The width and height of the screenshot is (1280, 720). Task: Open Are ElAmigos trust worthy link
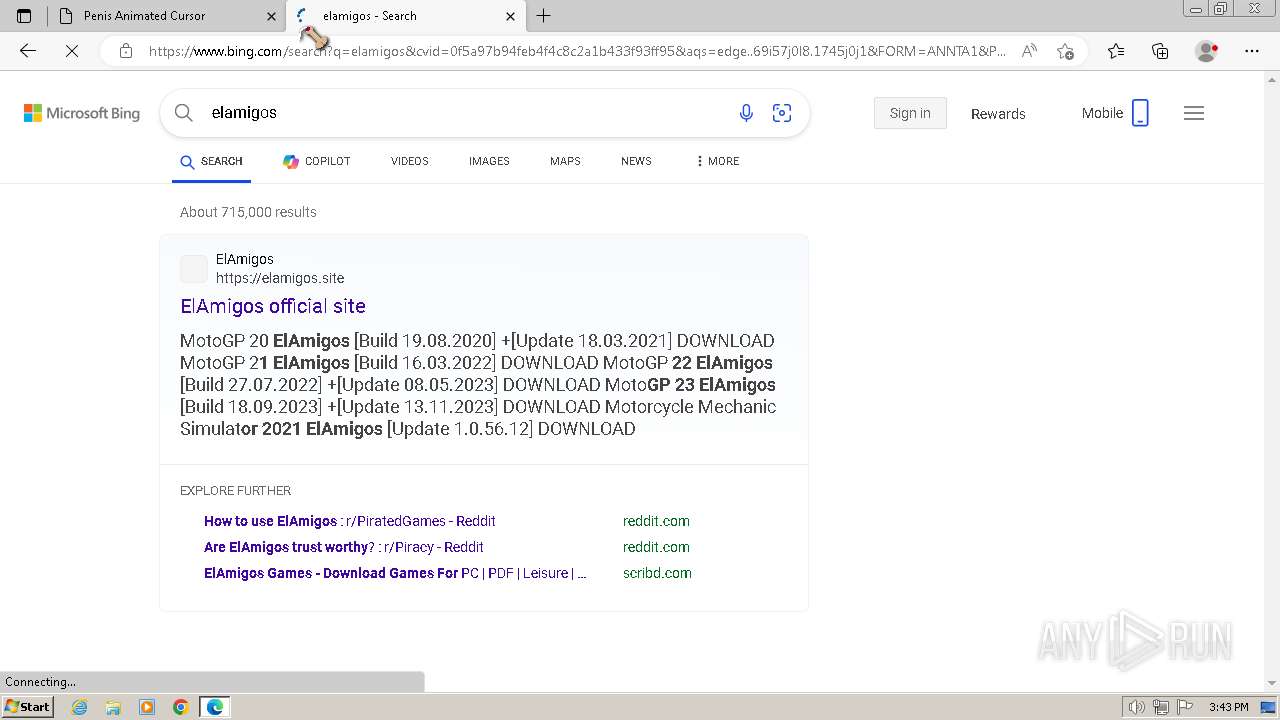[x=344, y=547]
